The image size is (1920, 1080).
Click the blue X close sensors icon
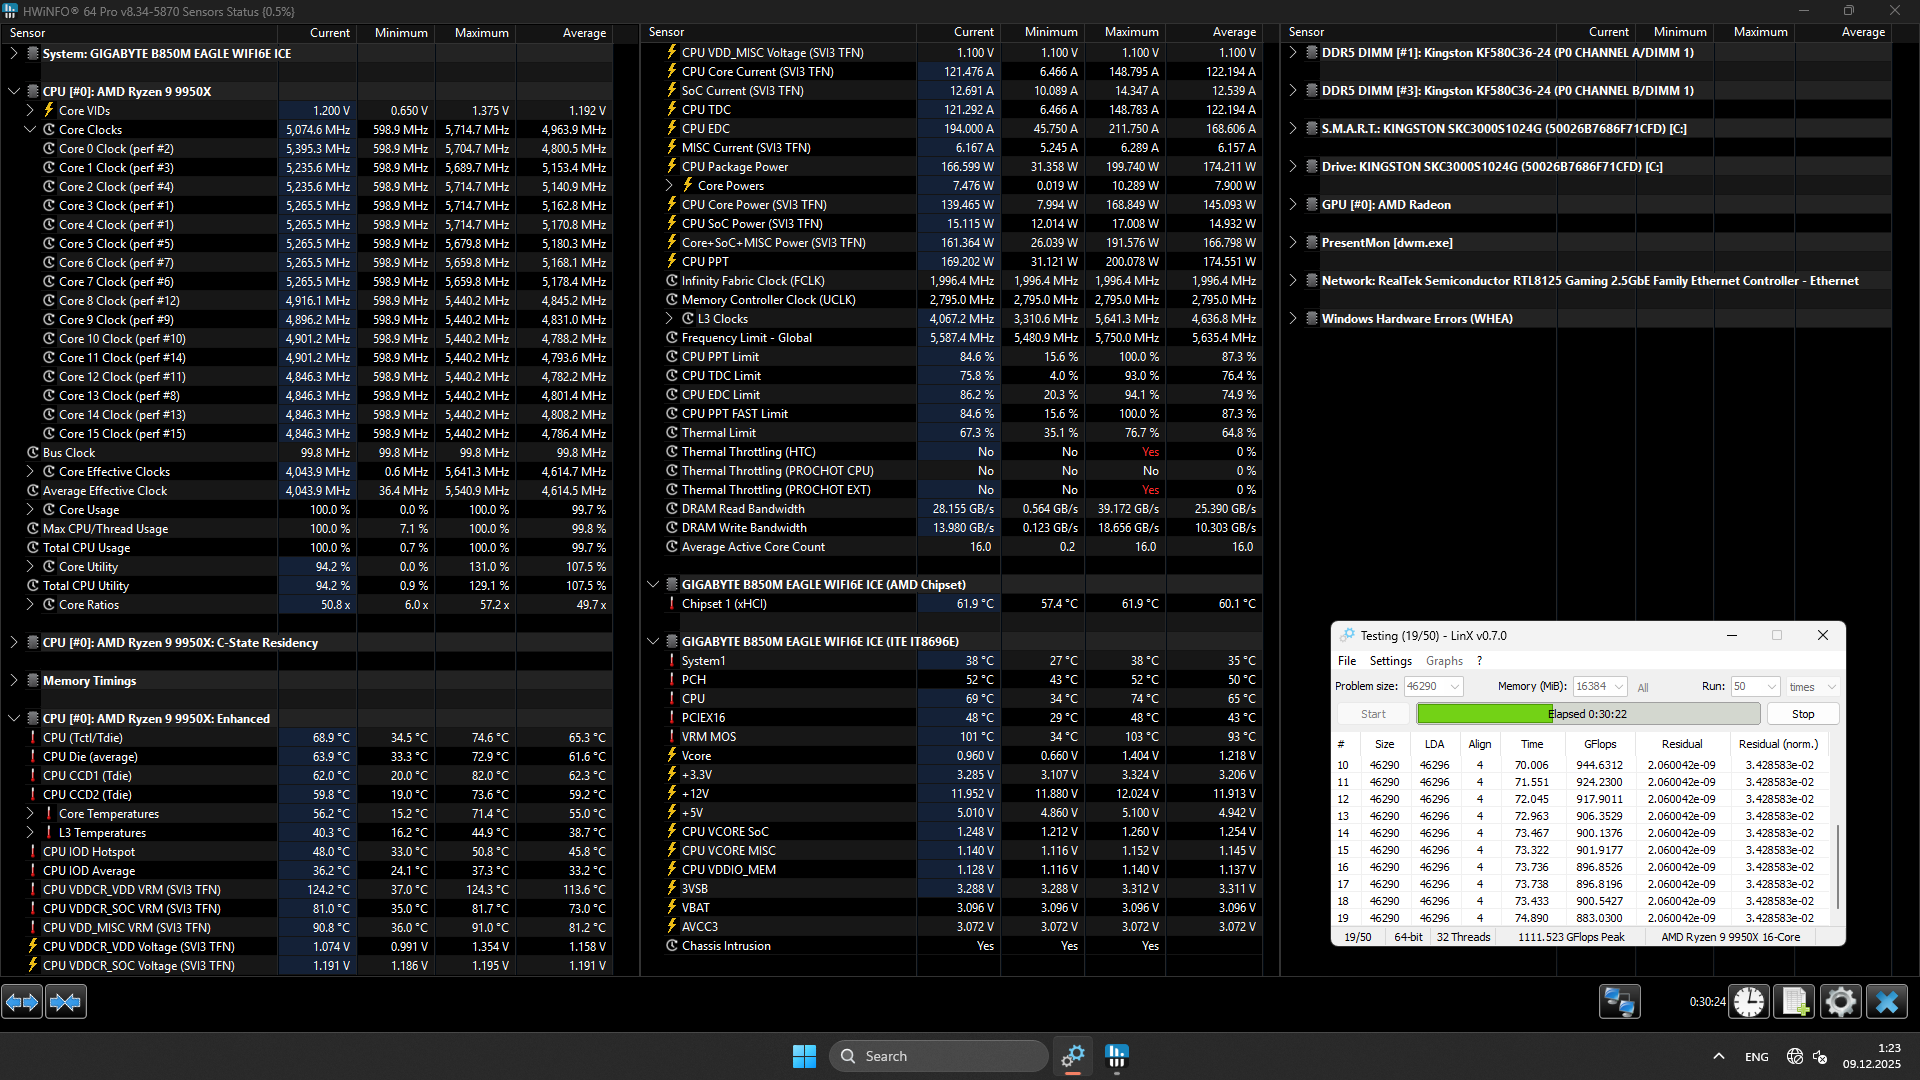click(x=1887, y=1002)
